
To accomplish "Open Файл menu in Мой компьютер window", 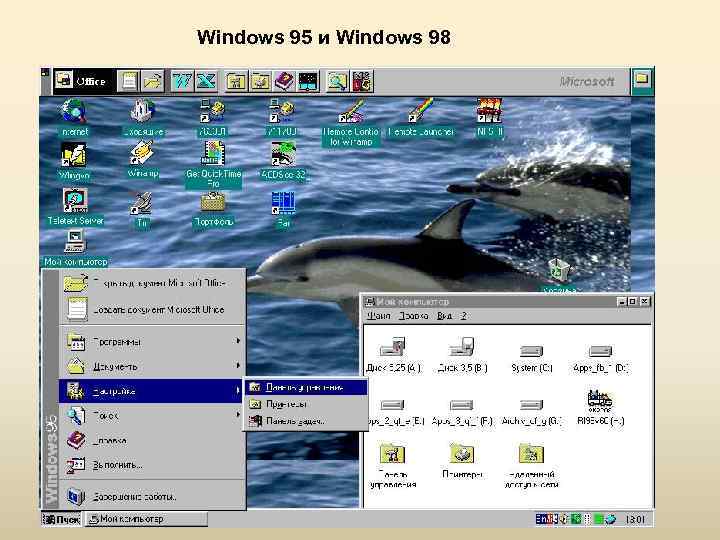I will coord(378,316).
